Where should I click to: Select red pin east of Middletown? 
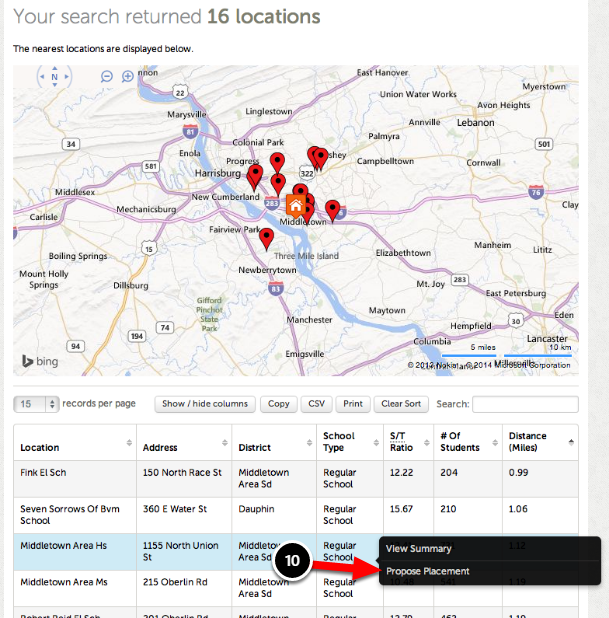(333, 211)
